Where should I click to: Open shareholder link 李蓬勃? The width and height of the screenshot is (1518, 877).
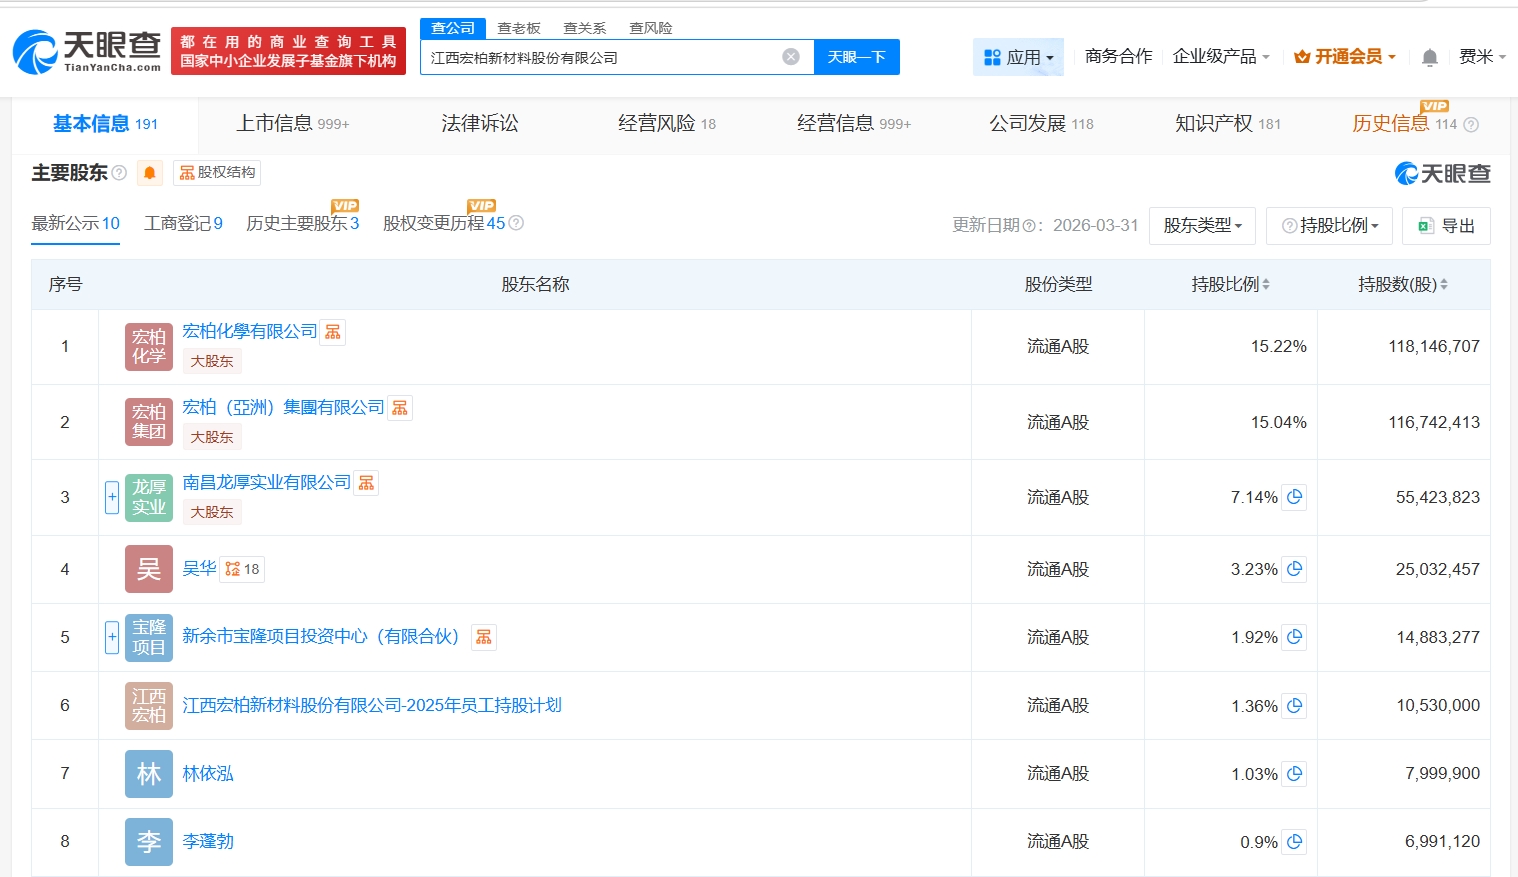click(208, 841)
